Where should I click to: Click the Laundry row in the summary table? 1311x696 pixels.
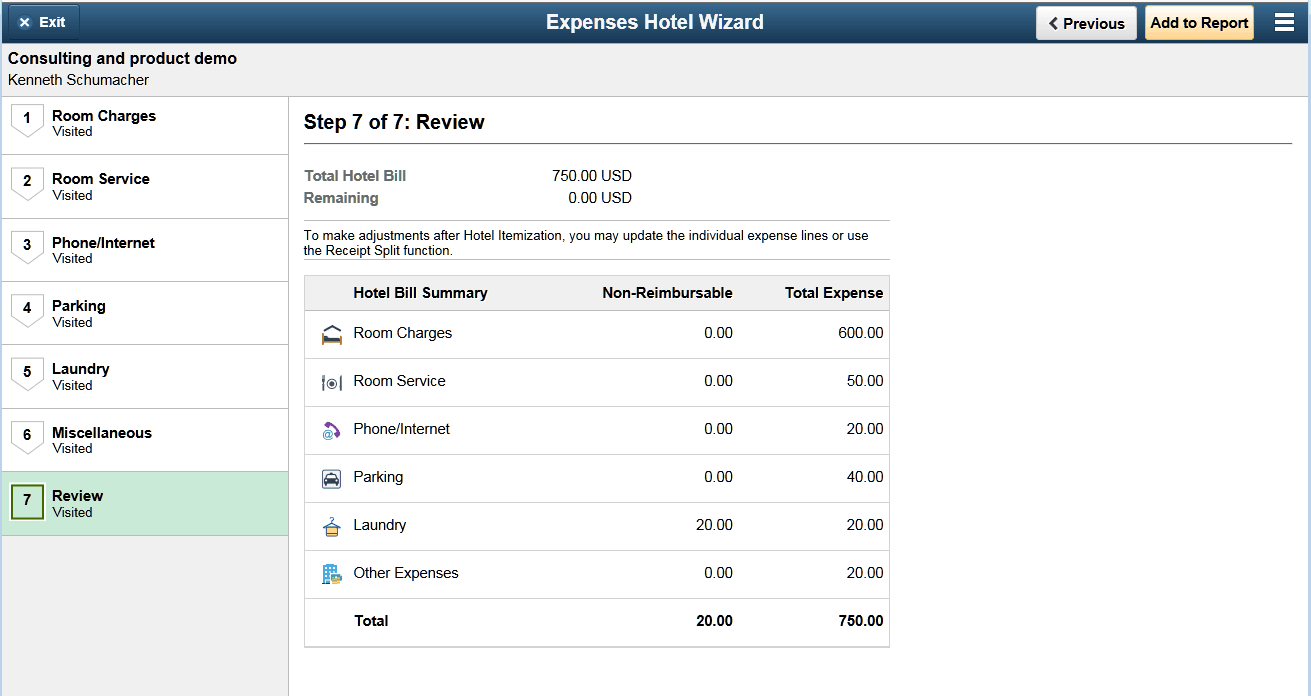(596, 525)
